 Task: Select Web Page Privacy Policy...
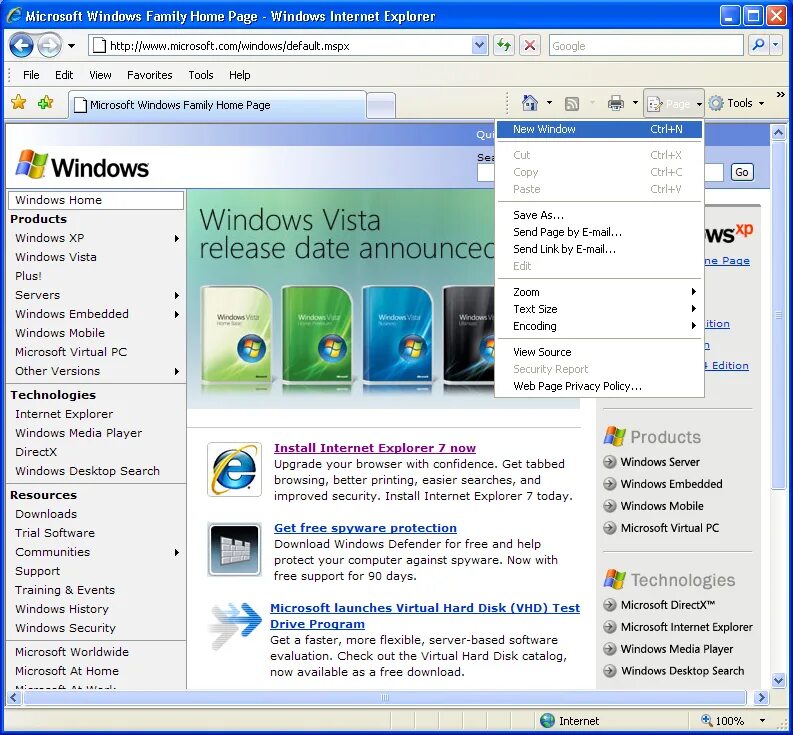coord(599,386)
